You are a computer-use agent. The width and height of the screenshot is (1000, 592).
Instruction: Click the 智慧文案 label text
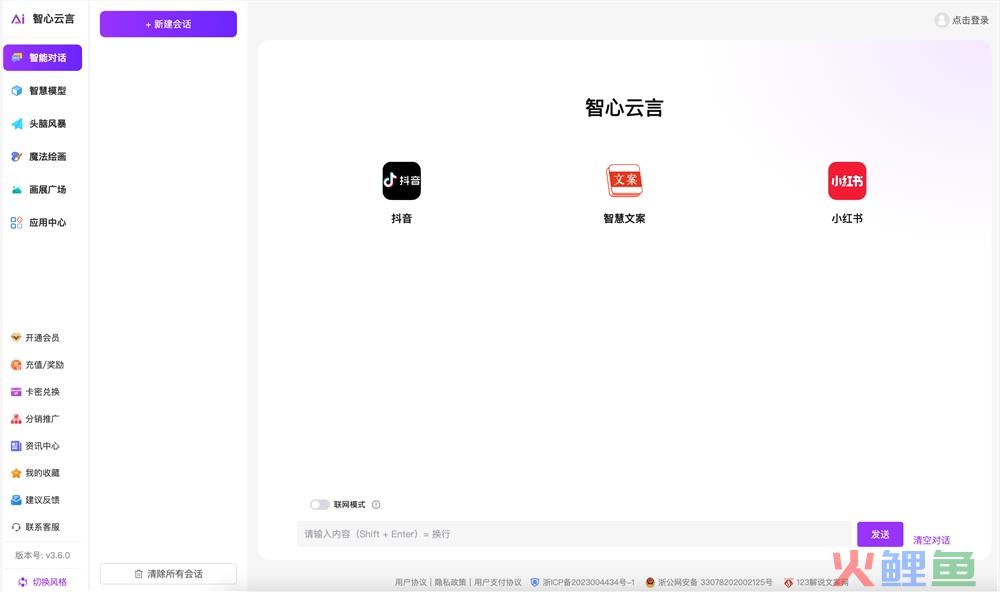pos(624,218)
